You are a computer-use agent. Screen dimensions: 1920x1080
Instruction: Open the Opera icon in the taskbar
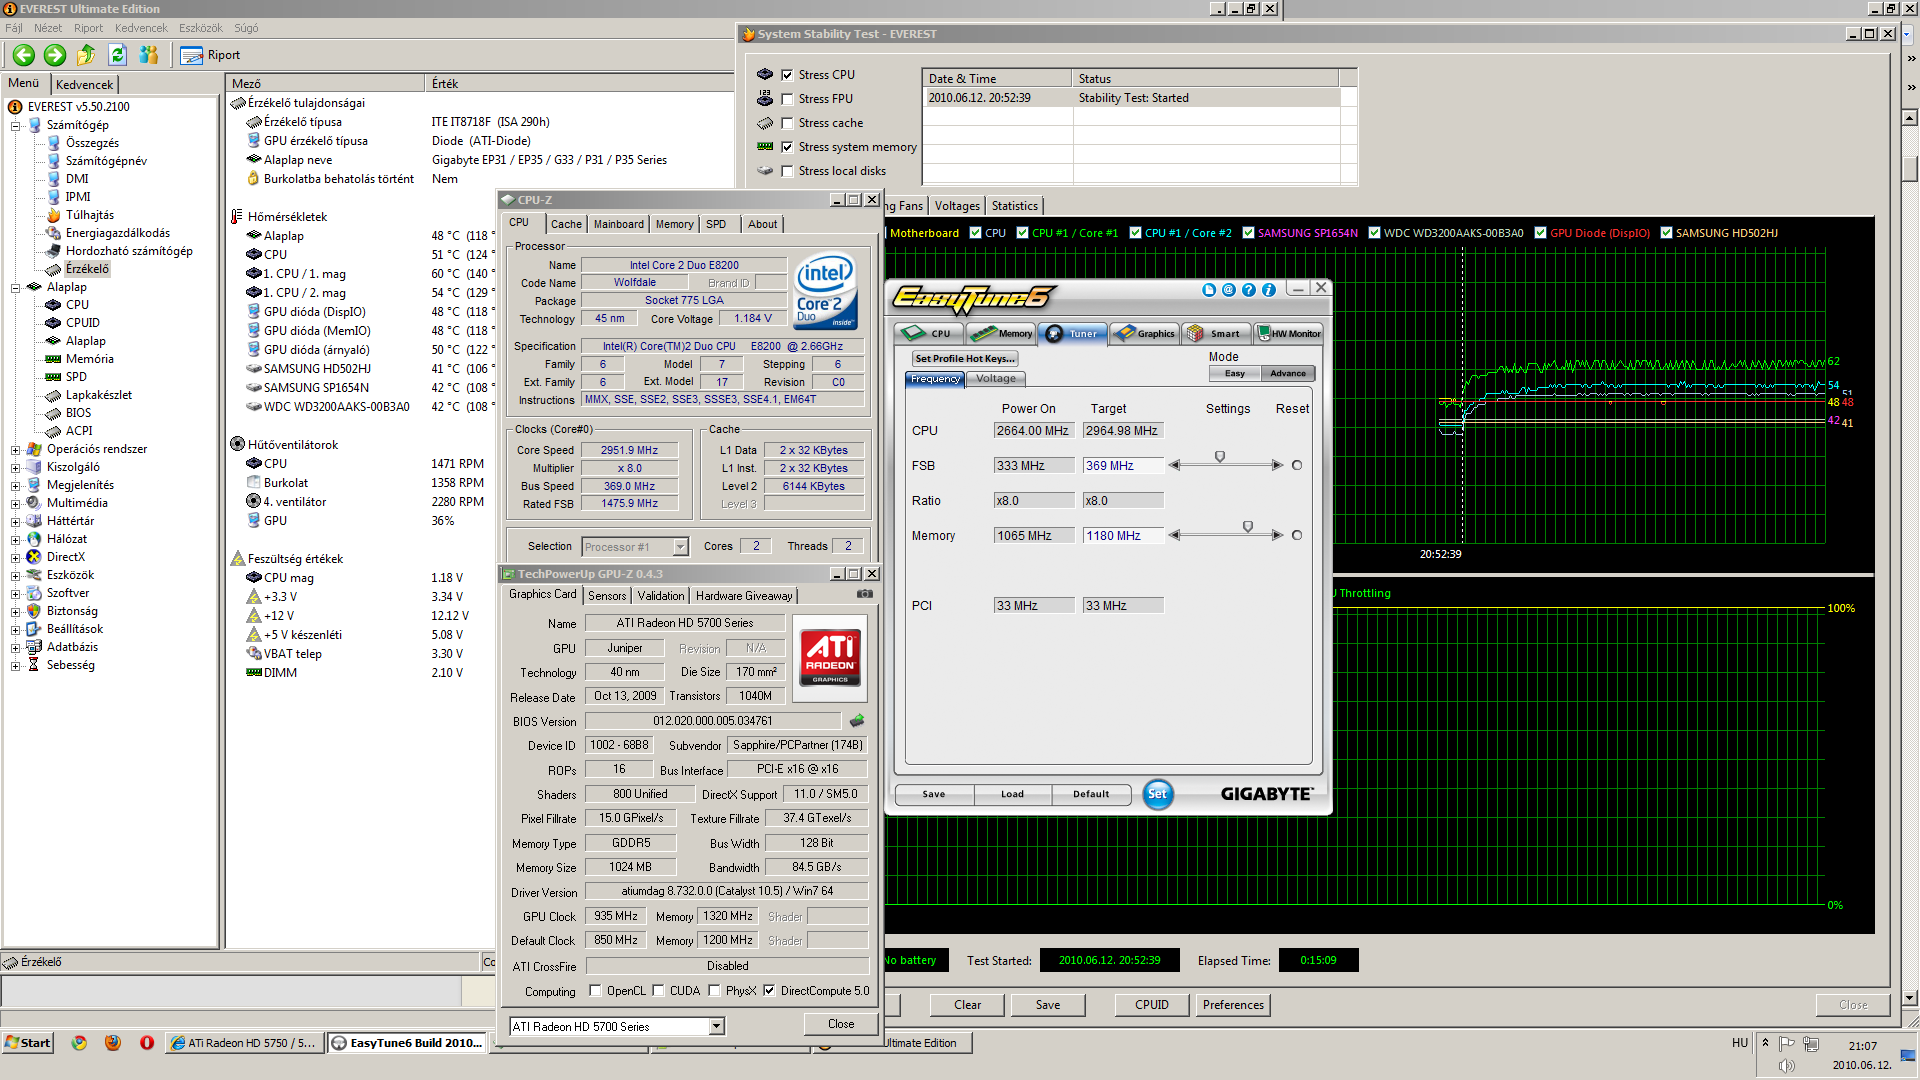coord(147,1043)
